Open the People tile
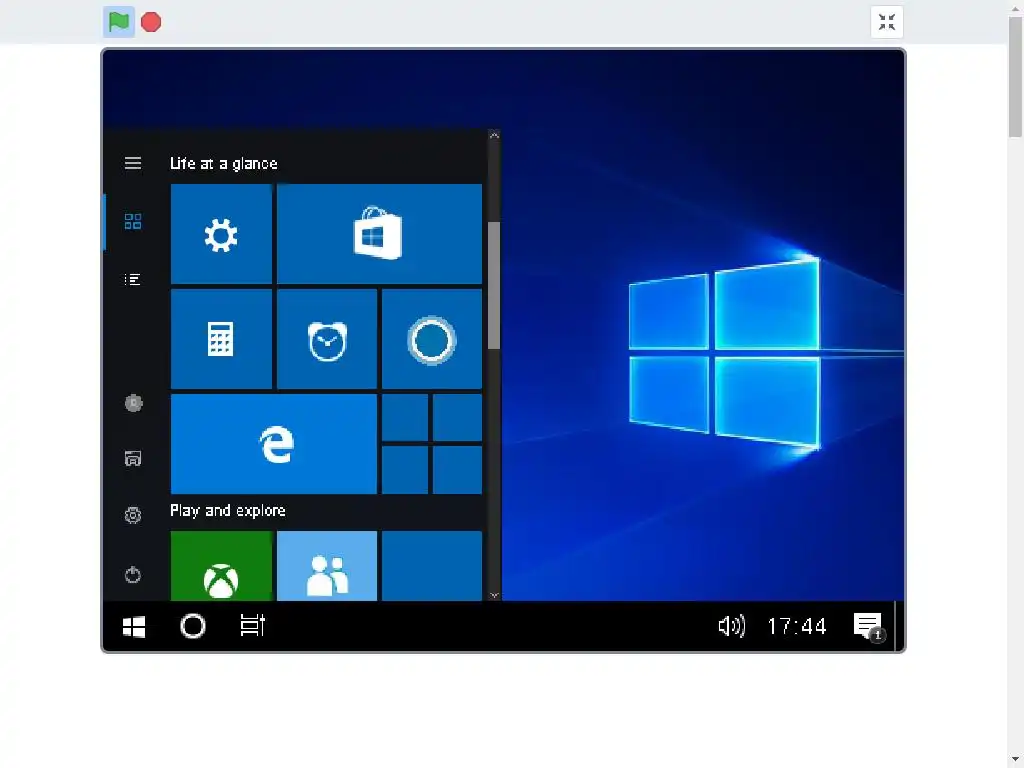 [x=327, y=566]
